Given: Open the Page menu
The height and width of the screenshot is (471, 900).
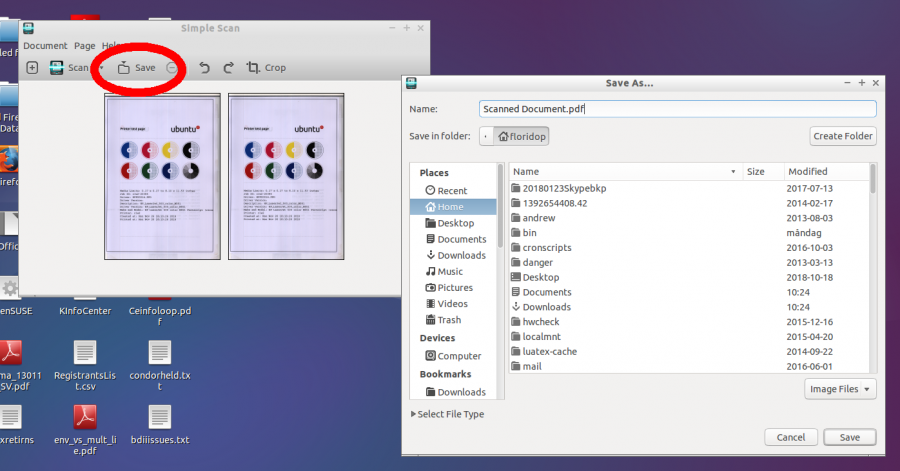Looking at the screenshot, I should pyautogui.click(x=85, y=46).
